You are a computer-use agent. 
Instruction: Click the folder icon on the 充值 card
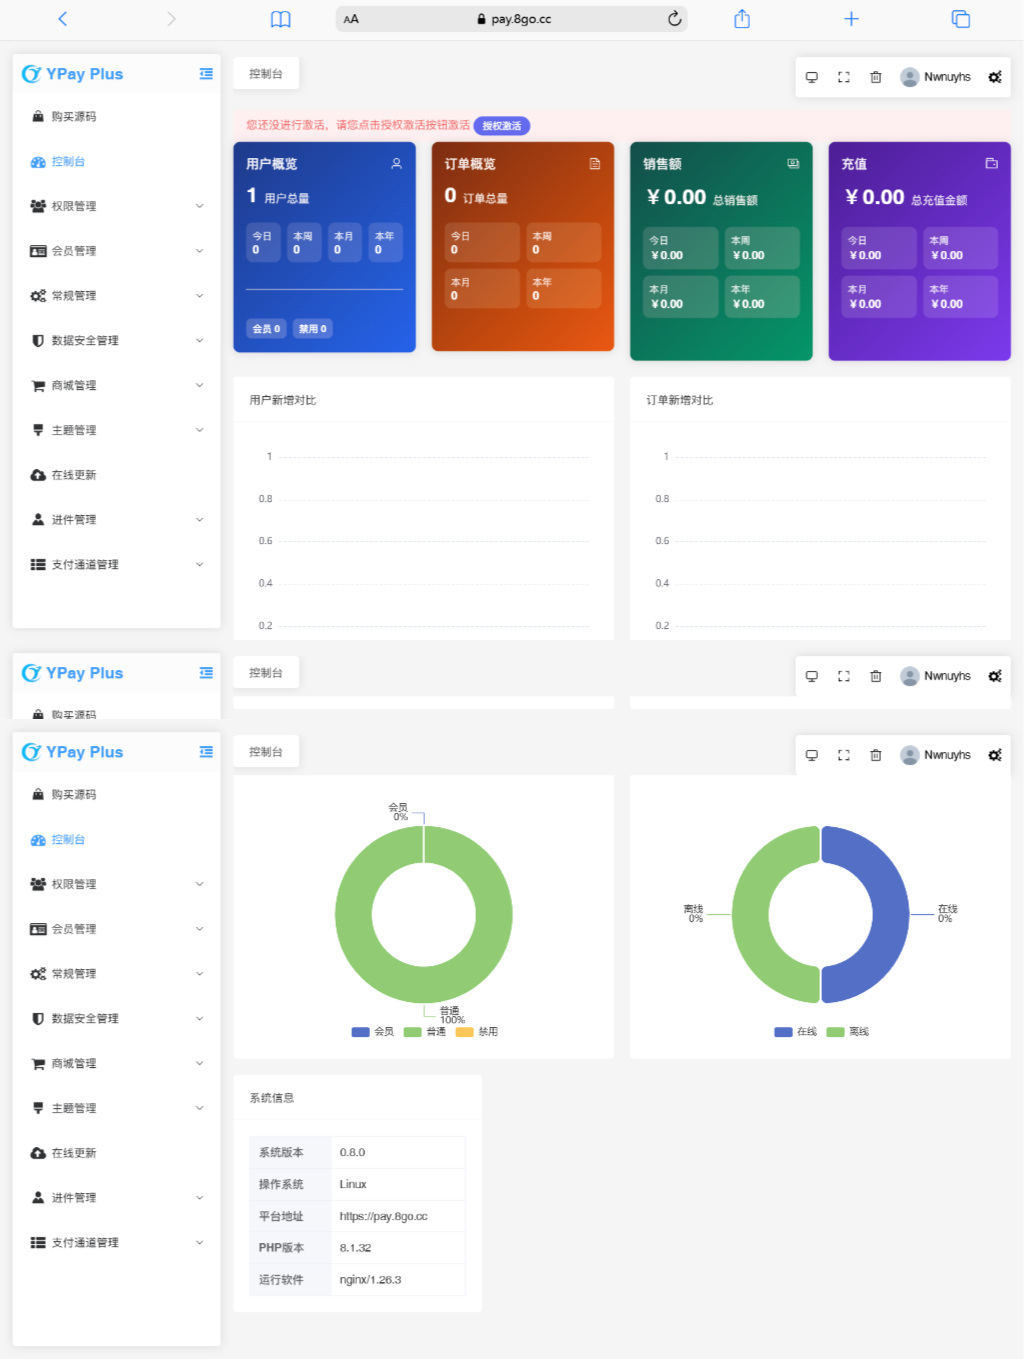(991, 164)
